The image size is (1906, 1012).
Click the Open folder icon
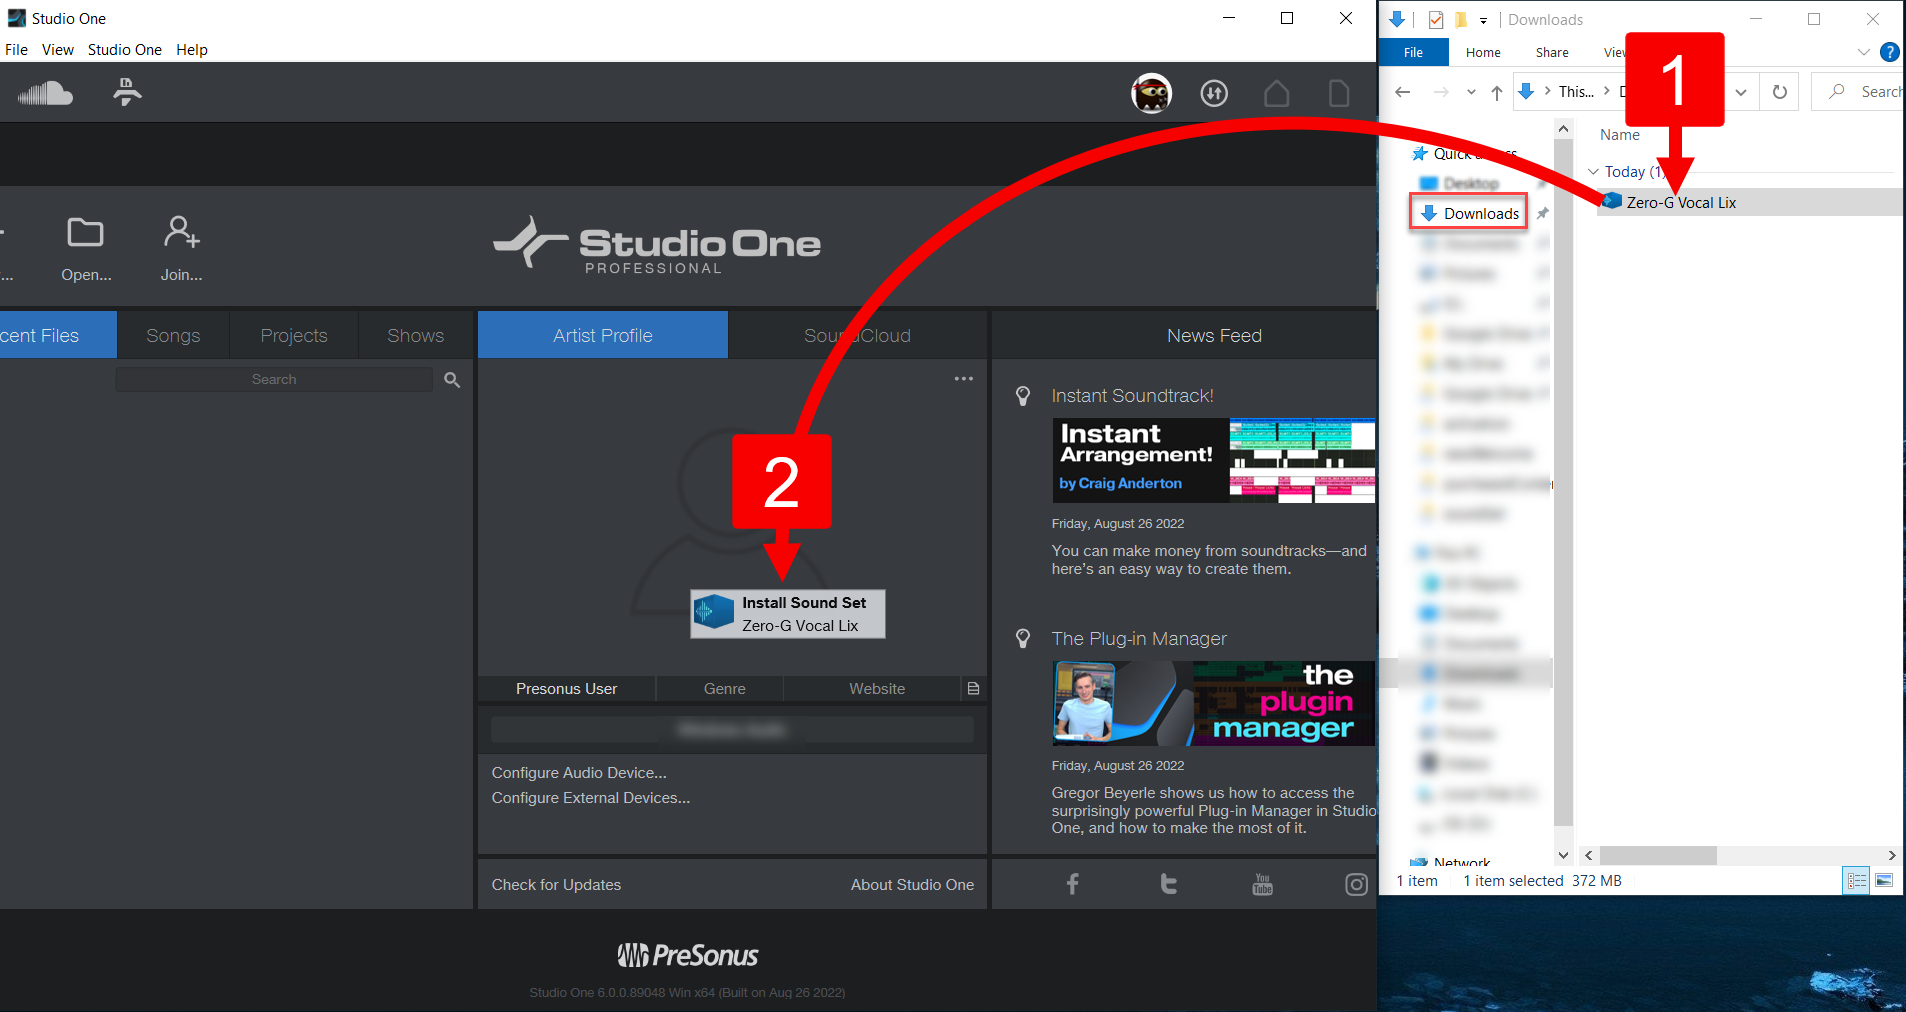(x=86, y=230)
